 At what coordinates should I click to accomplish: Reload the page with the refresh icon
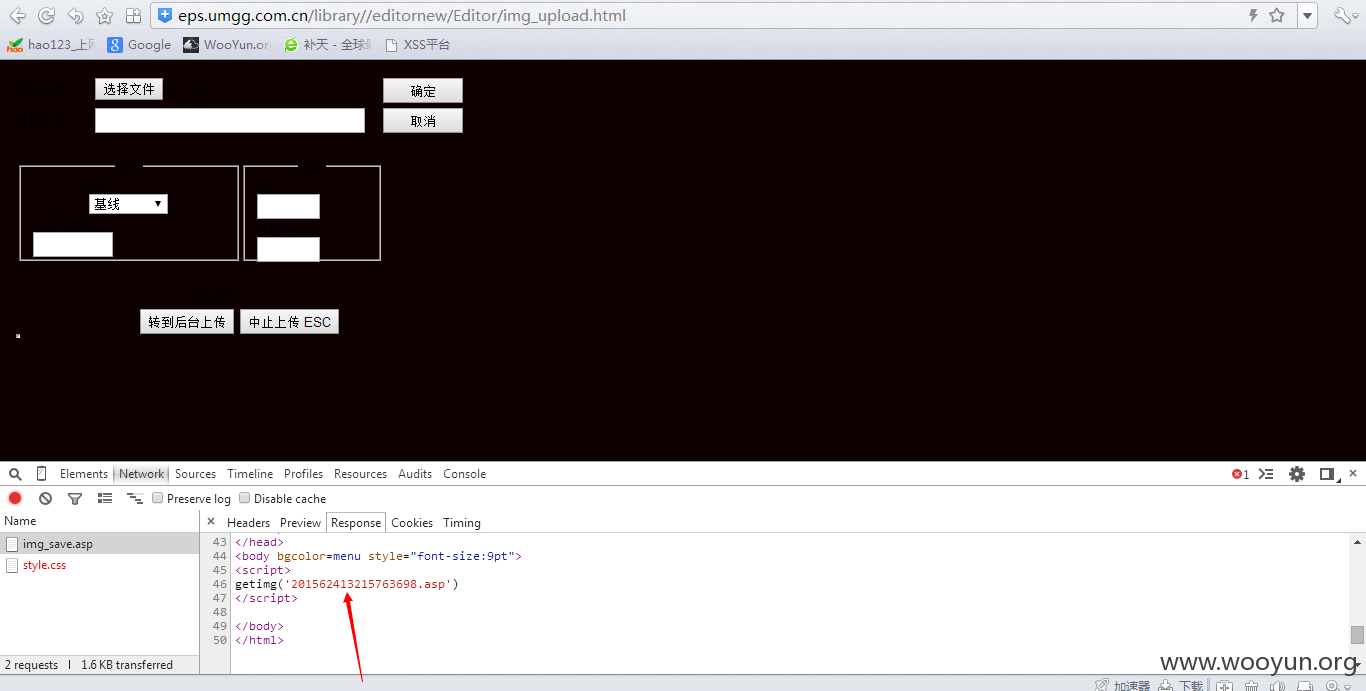46,16
